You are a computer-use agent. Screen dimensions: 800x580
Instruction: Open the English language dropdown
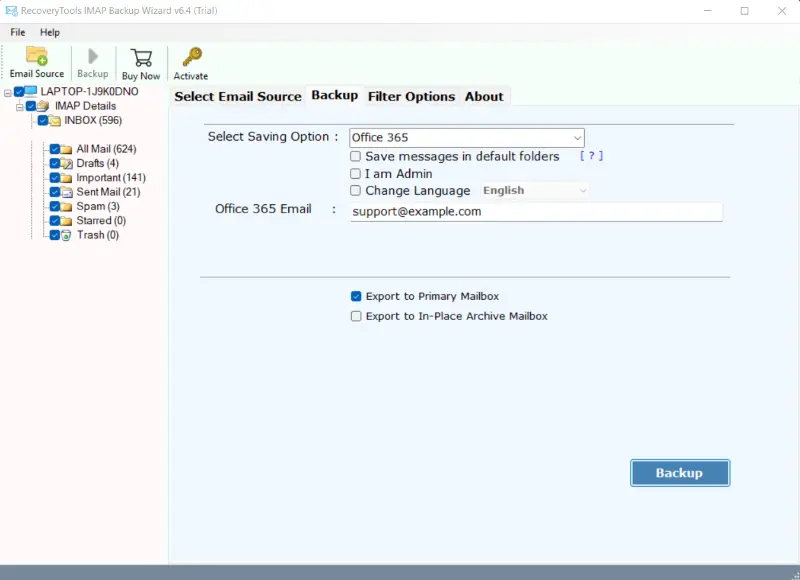534,190
